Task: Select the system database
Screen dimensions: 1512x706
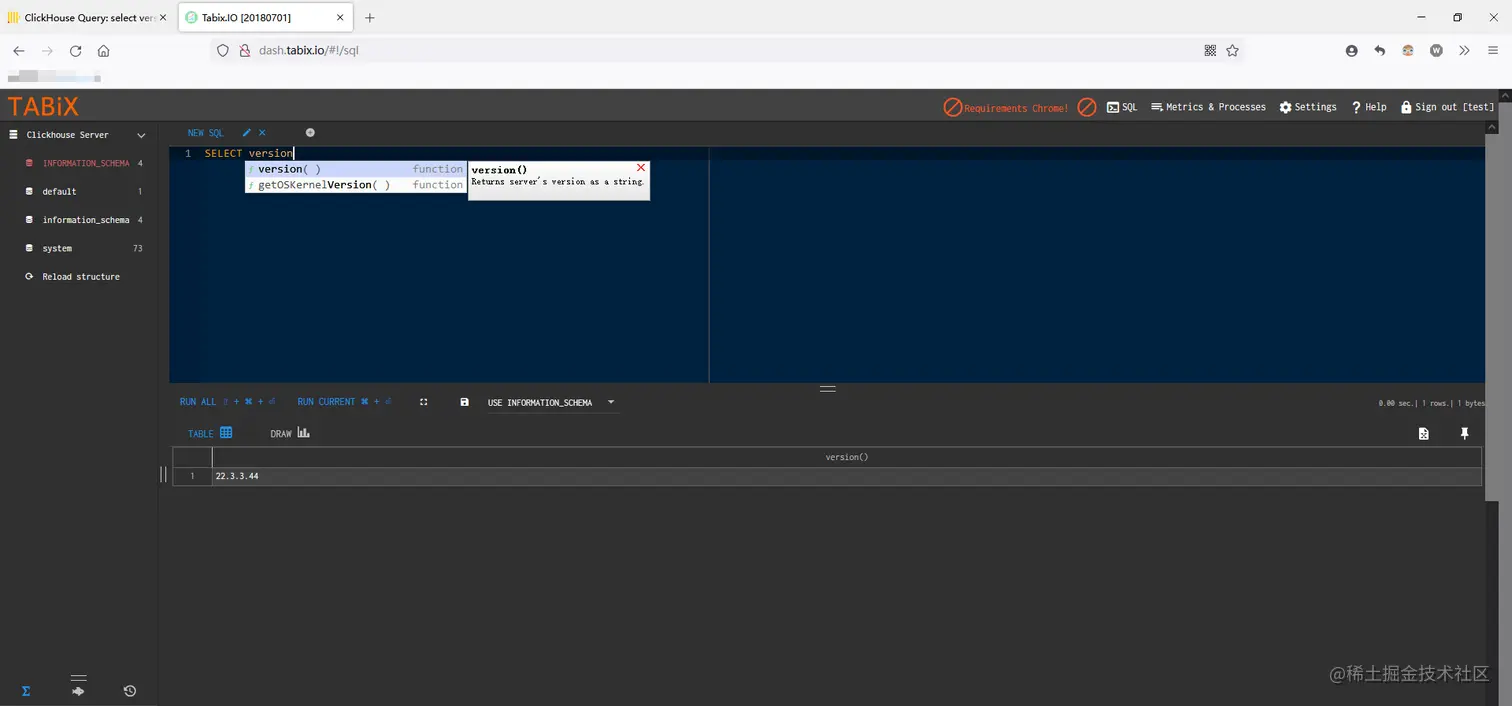Action: [x=57, y=248]
